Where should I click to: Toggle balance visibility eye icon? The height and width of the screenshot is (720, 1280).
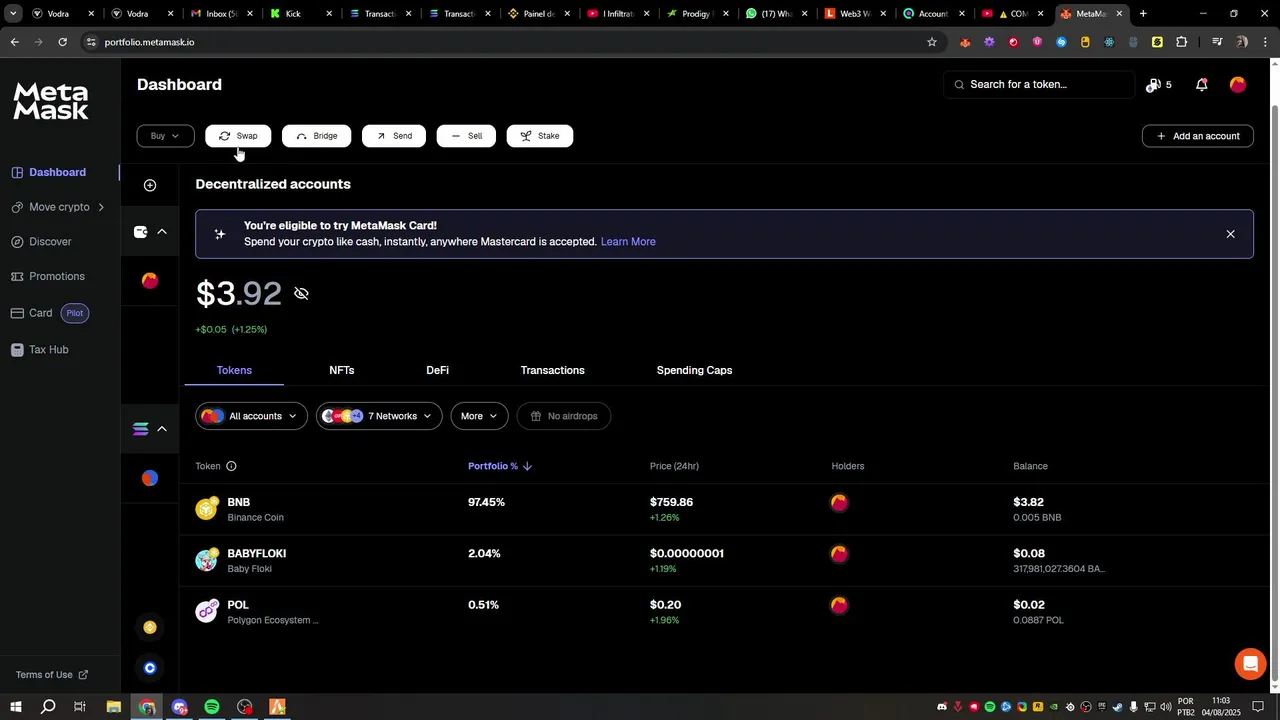tap(301, 294)
